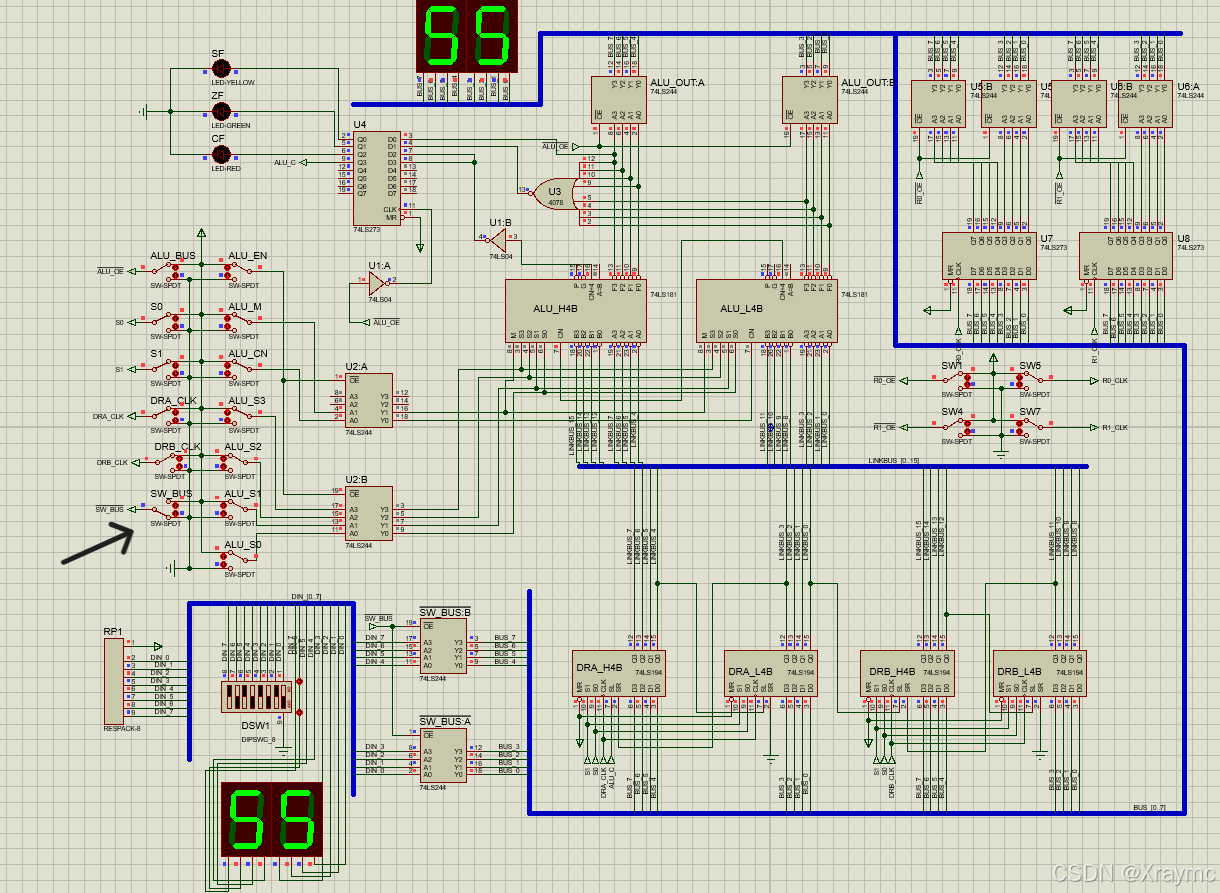Select the CF red LED
Screen dimensions: 1220x893
coord(221,154)
